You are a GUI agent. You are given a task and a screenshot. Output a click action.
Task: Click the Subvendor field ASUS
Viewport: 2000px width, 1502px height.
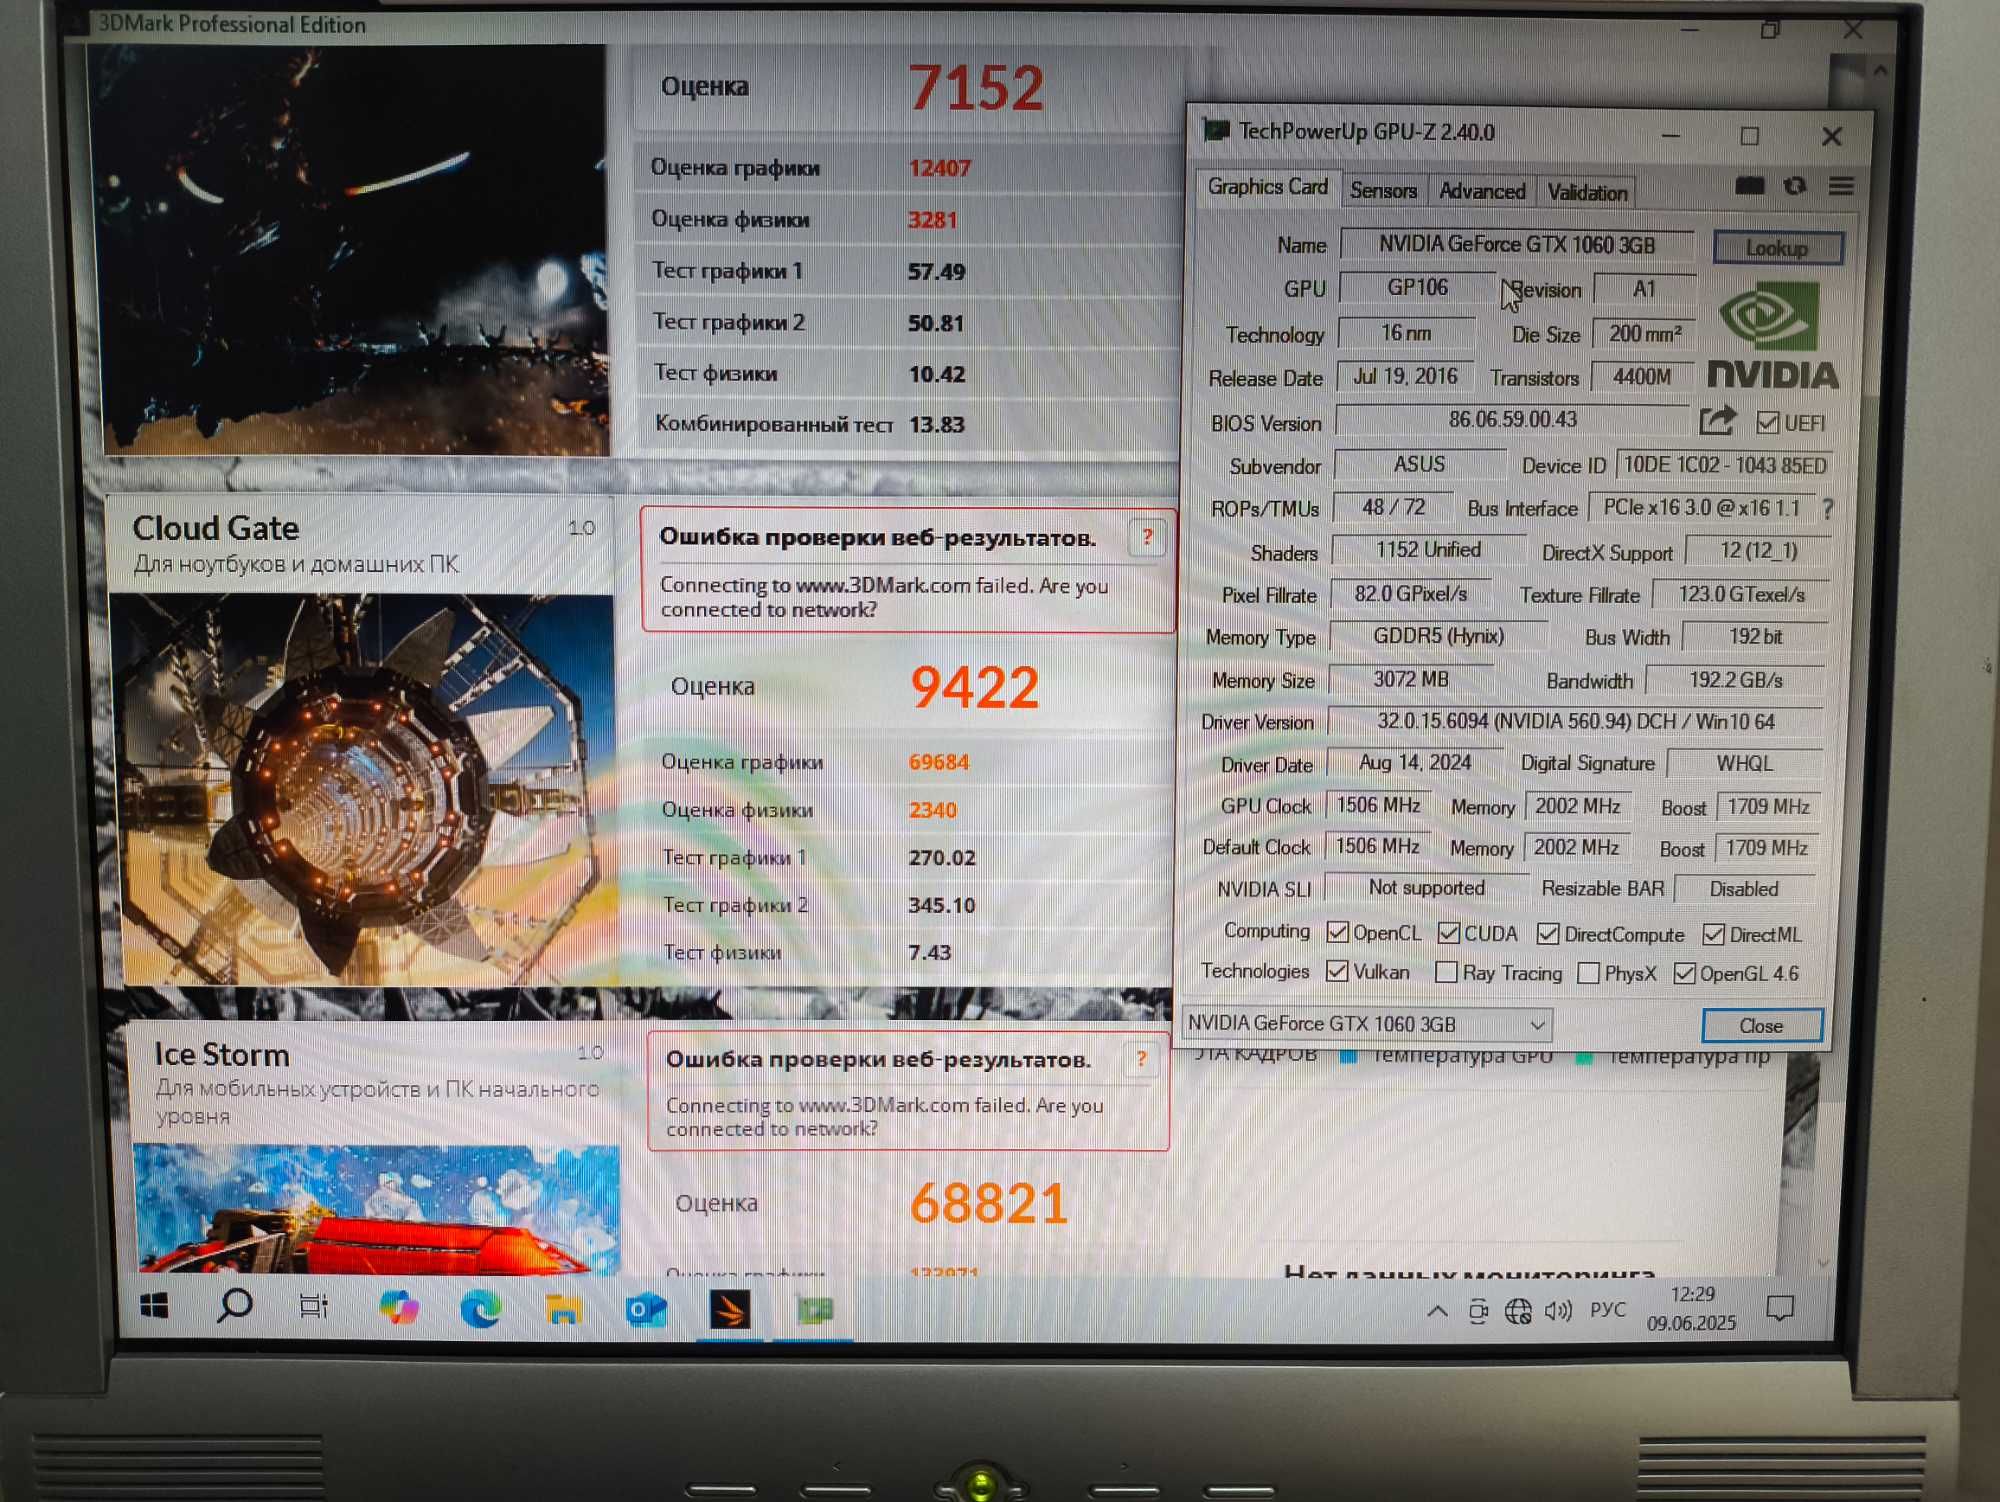coord(1420,464)
